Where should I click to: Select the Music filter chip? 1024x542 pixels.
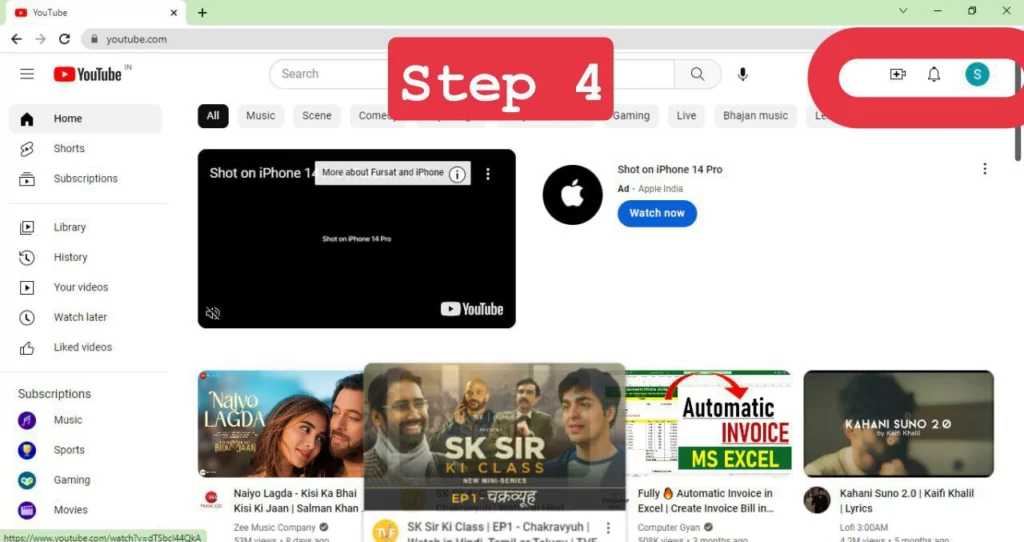(261, 116)
